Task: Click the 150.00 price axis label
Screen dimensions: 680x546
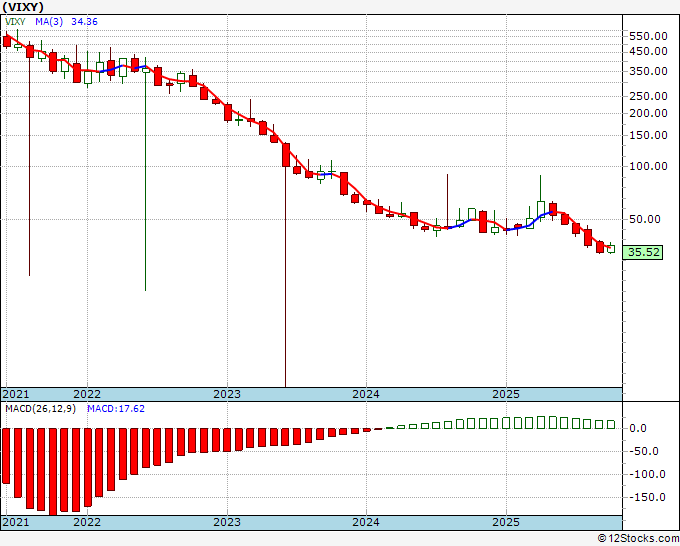Action: (x=648, y=135)
